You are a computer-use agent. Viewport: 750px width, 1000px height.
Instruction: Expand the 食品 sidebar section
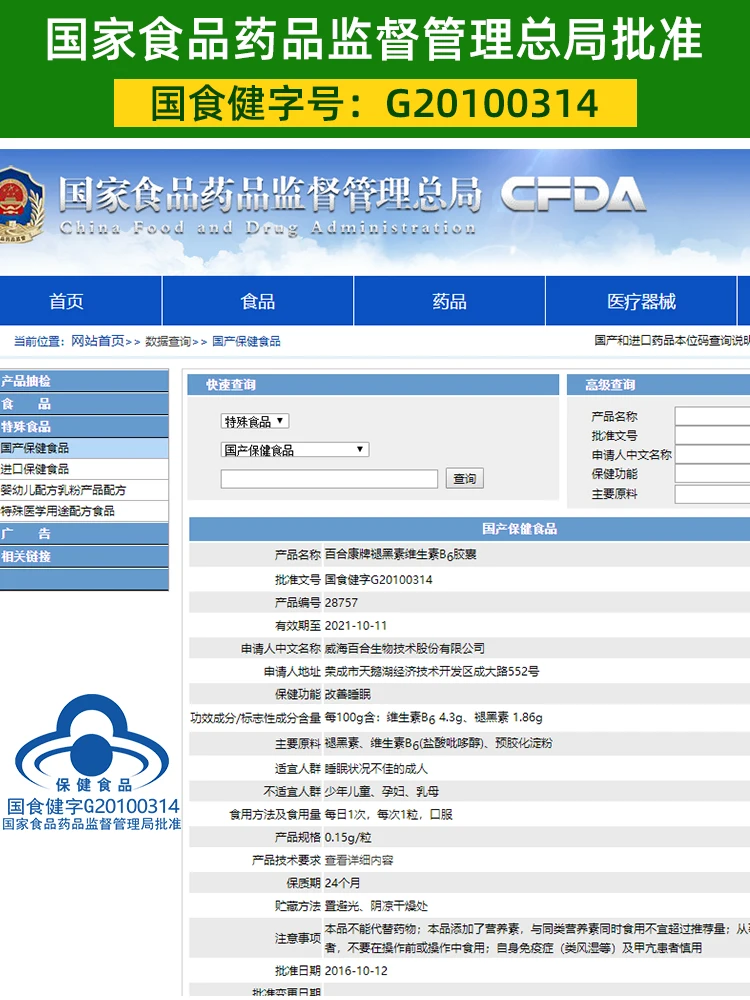84,404
